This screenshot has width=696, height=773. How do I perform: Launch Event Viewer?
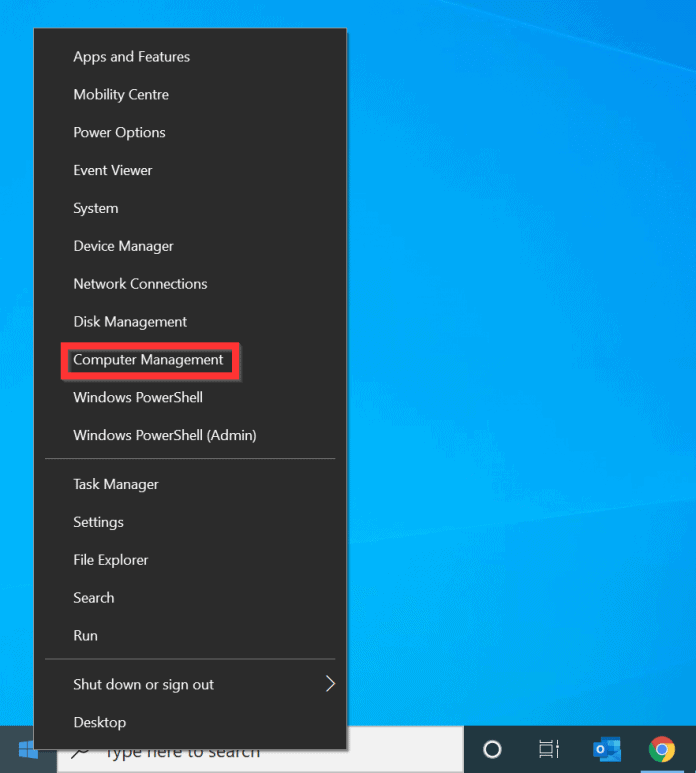(112, 171)
